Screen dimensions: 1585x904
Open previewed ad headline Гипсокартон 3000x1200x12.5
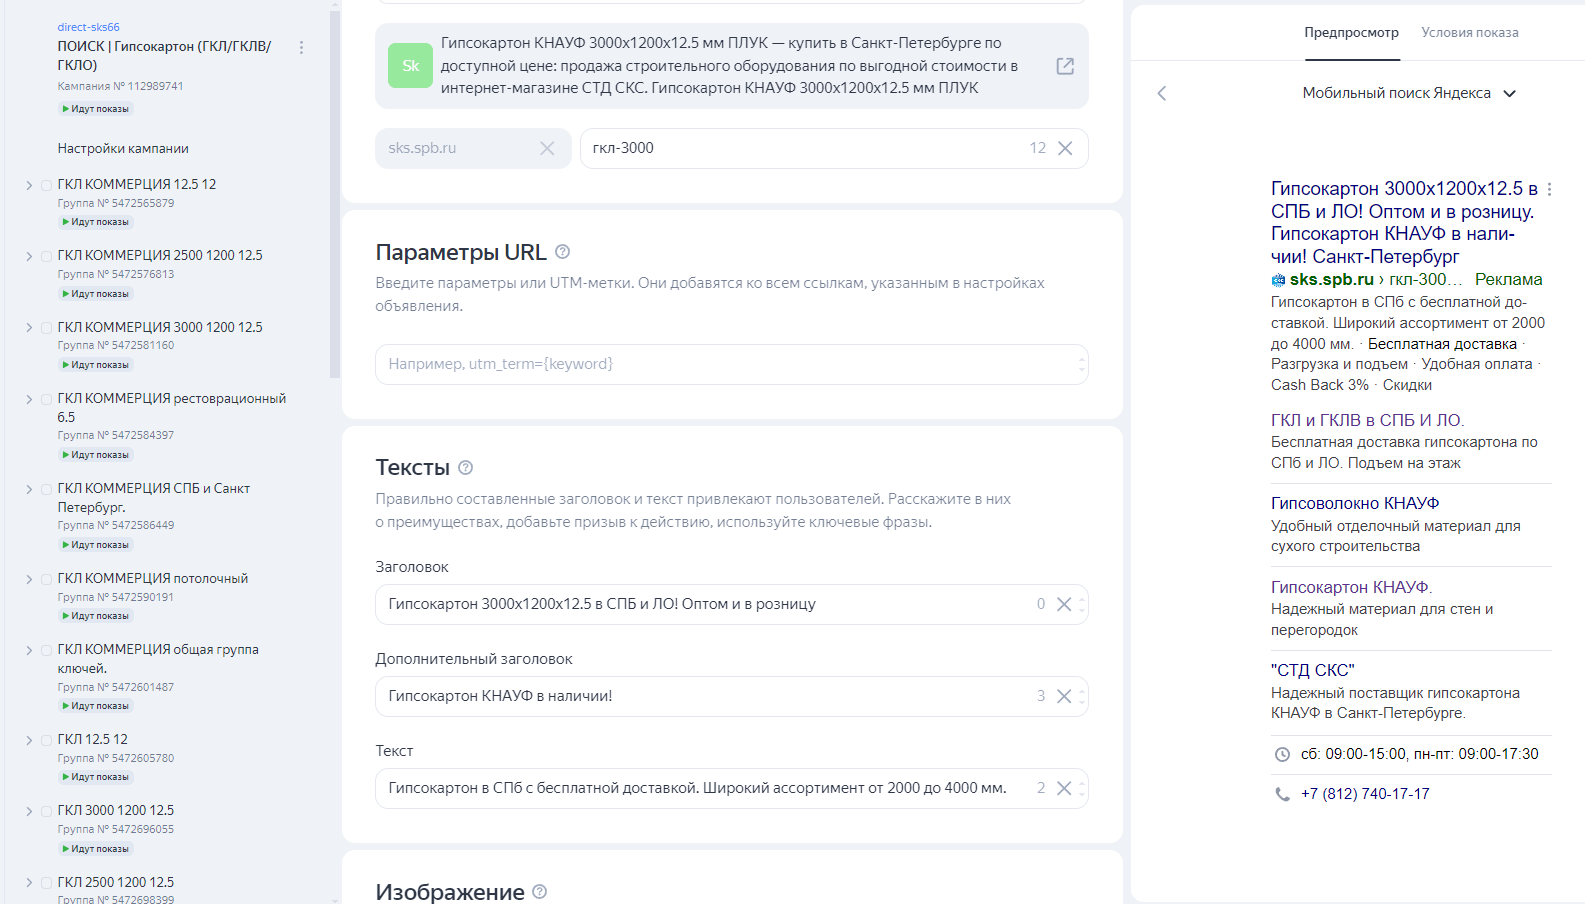[1403, 222]
